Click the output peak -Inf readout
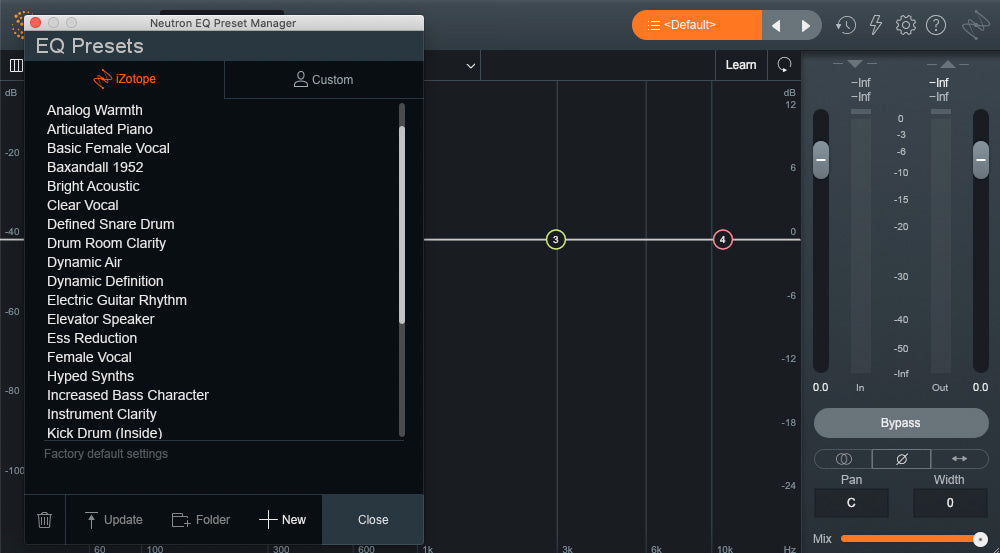Image resolution: width=1000 pixels, height=553 pixels. 939,83
